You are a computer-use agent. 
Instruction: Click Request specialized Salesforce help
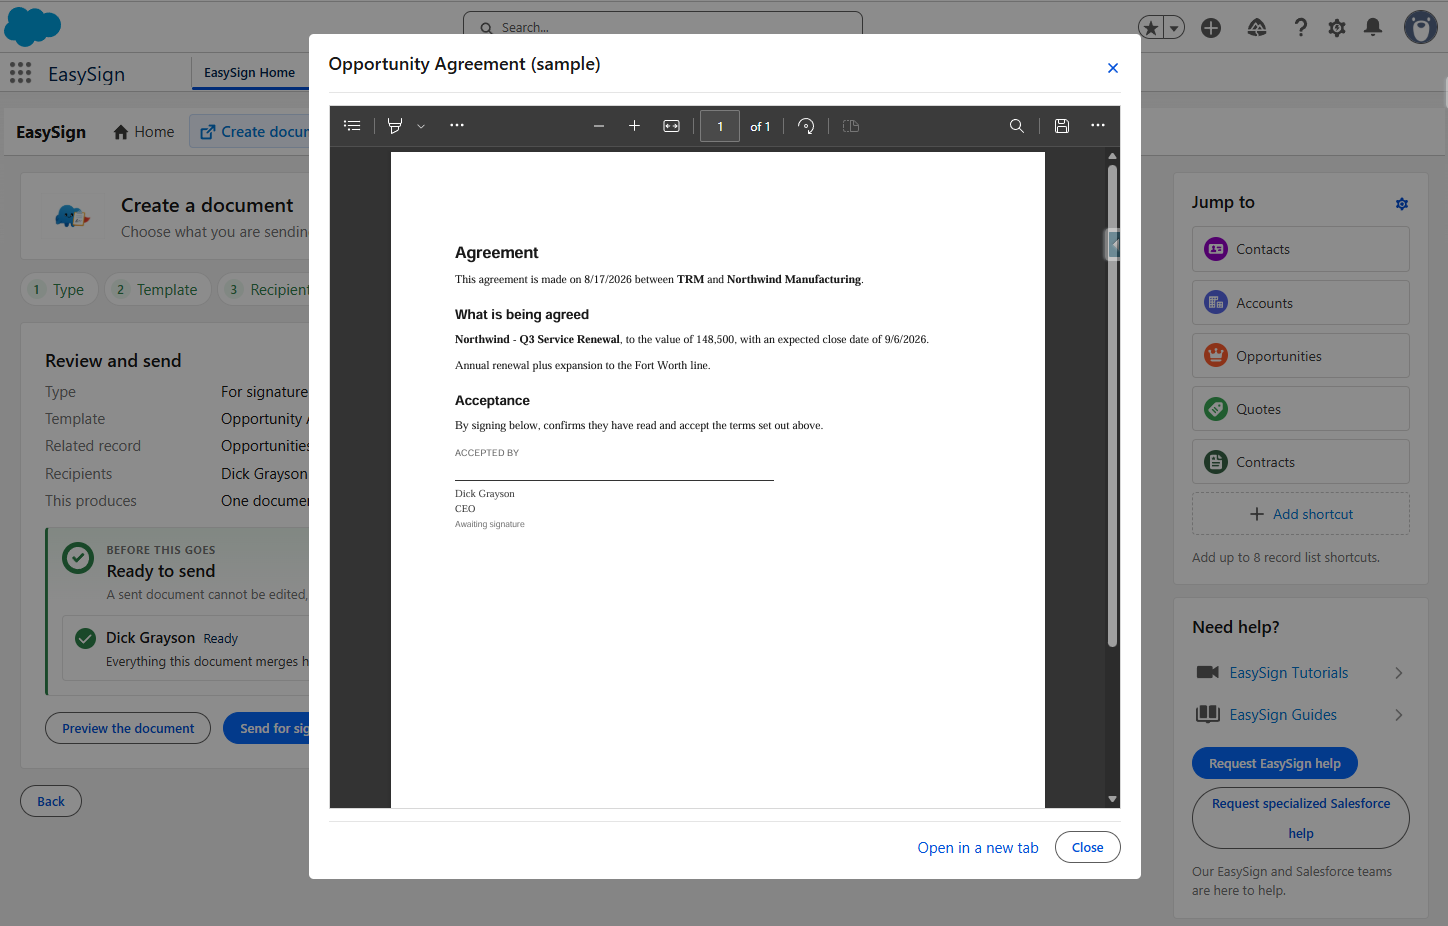coord(1301,818)
